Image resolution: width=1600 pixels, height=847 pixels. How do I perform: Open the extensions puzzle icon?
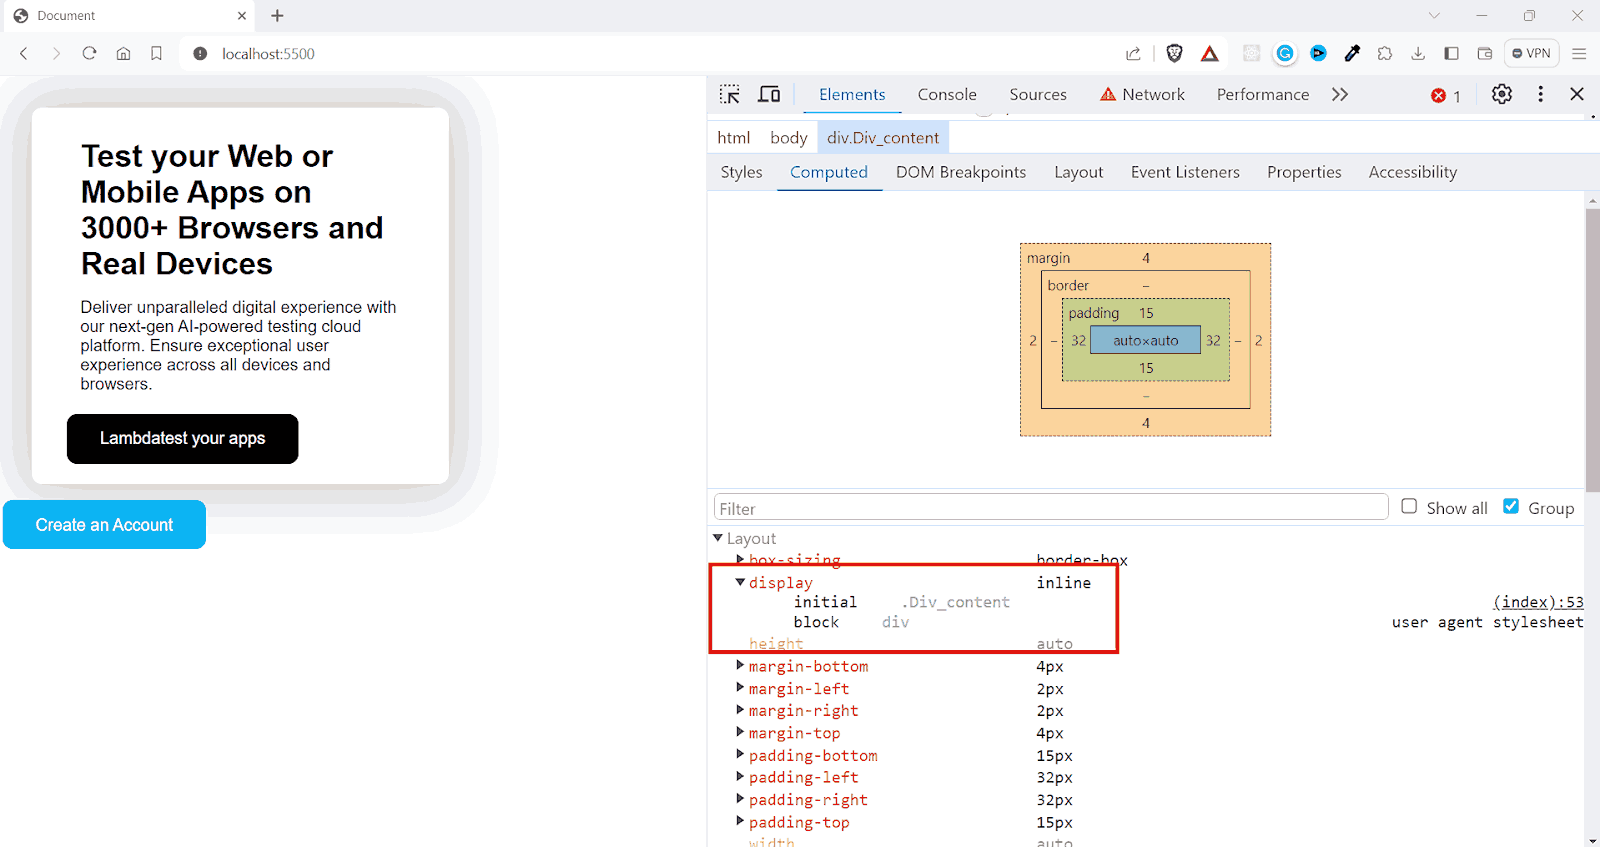(x=1385, y=54)
